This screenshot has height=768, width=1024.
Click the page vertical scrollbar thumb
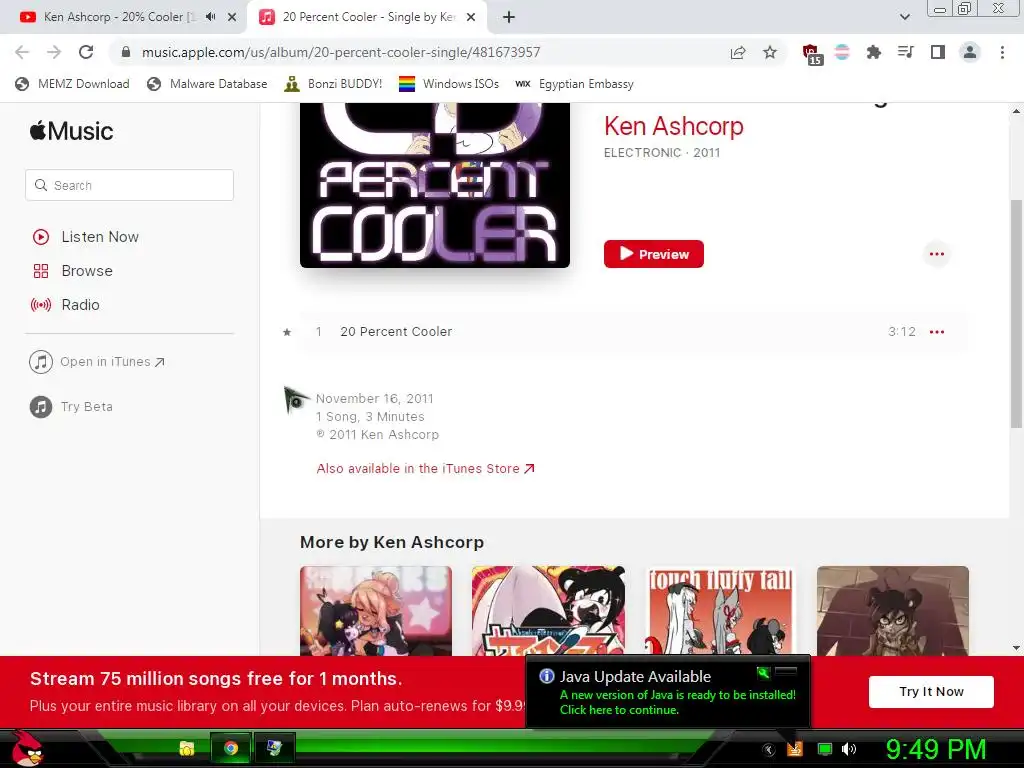pyautogui.click(x=1016, y=313)
